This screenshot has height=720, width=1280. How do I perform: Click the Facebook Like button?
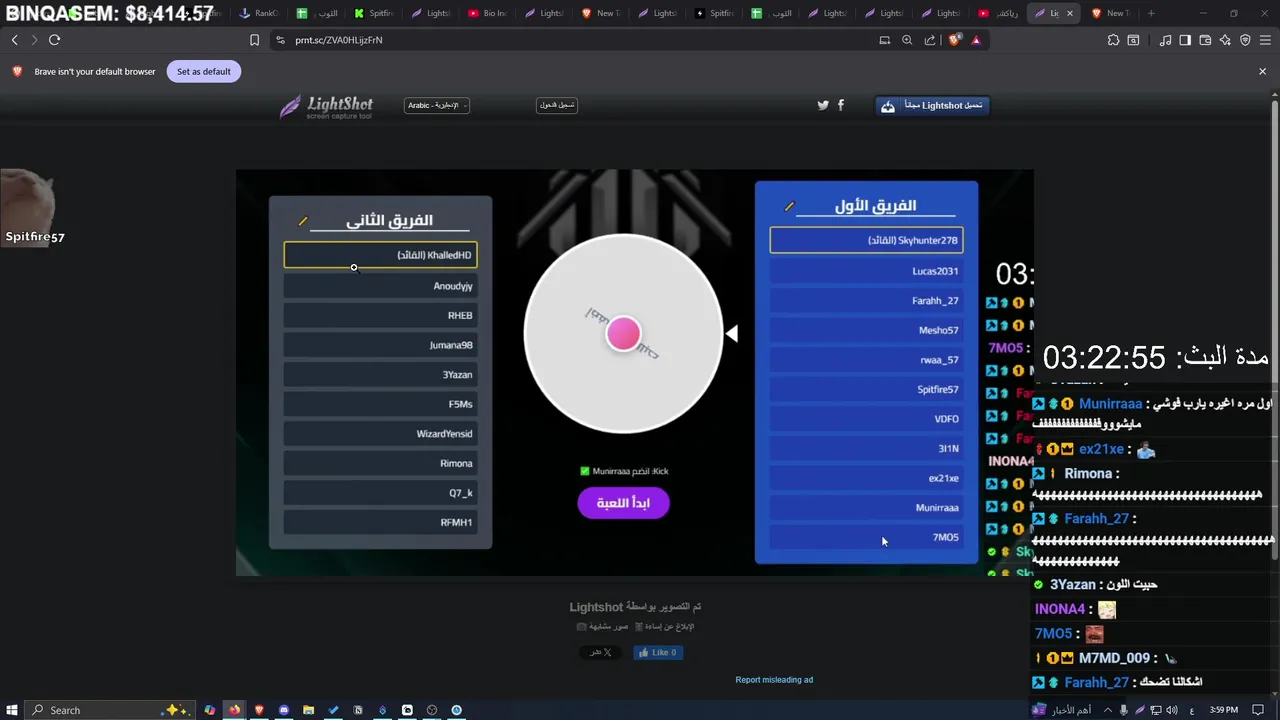pyautogui.click(x=658, y=652)
